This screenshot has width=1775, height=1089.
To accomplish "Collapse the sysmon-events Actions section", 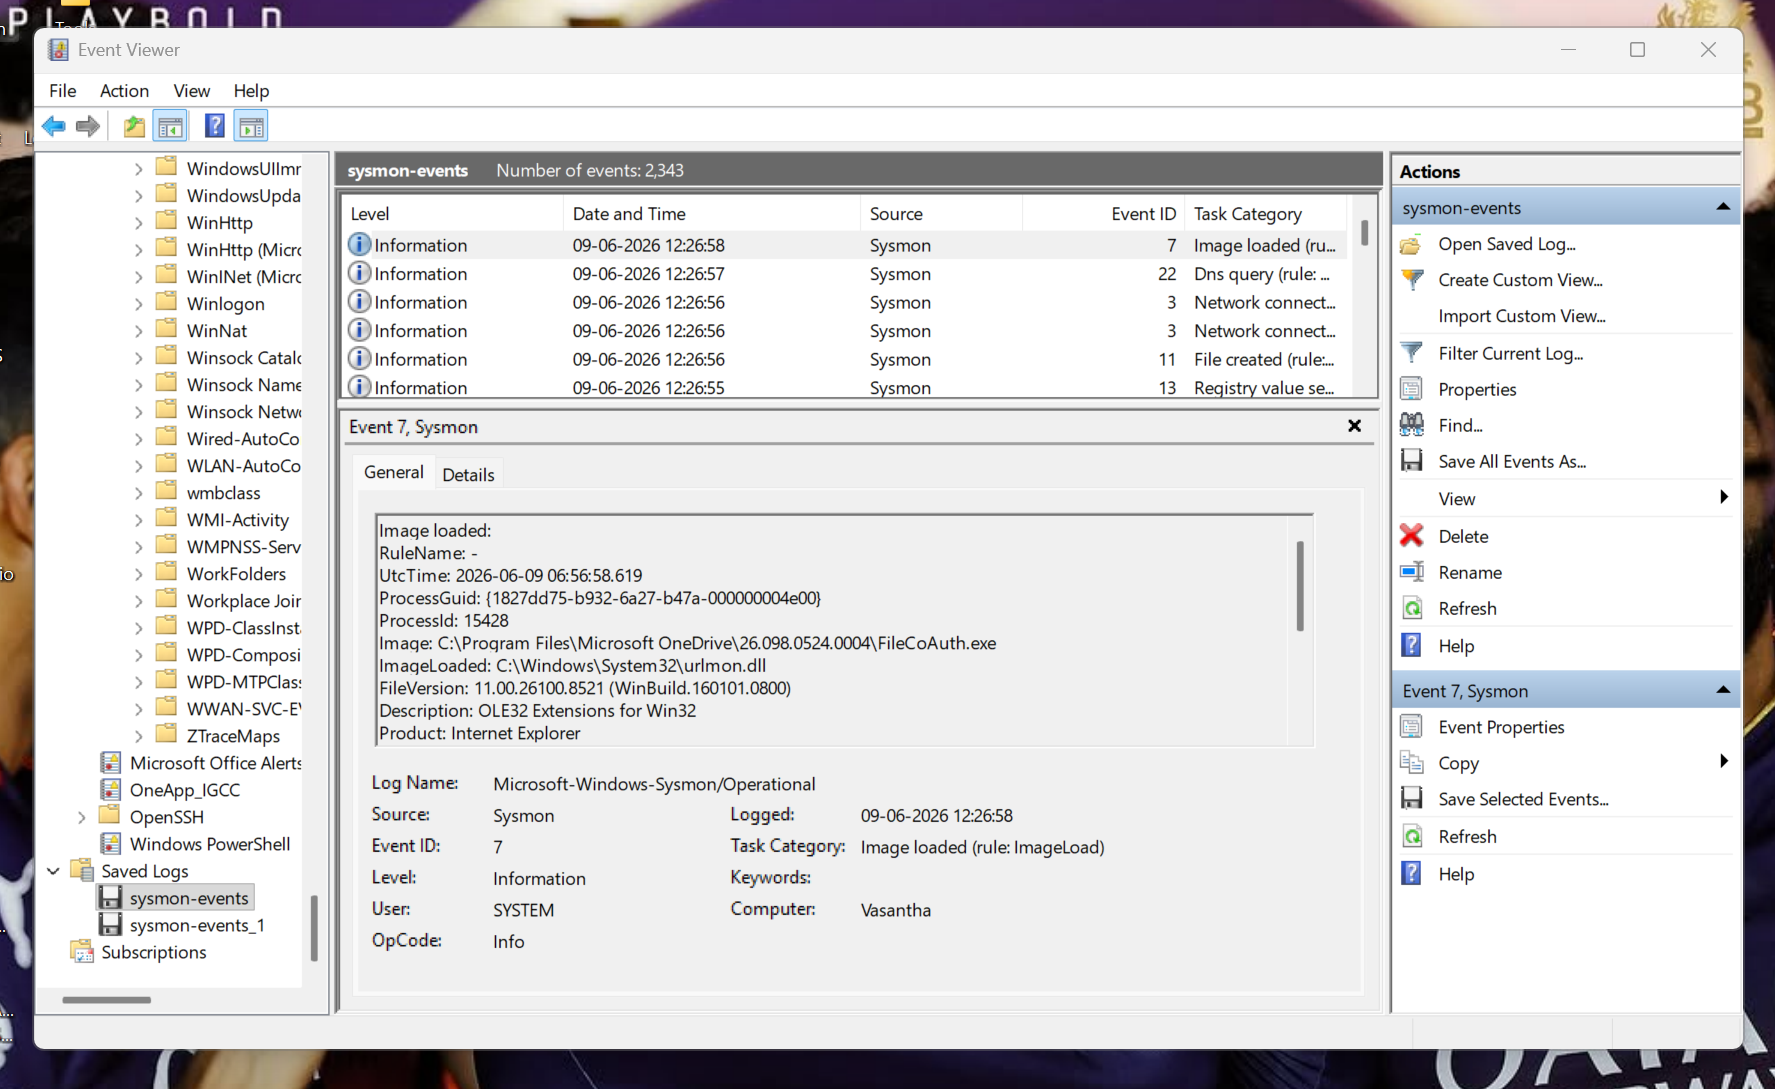I will tap(1723, 207).
